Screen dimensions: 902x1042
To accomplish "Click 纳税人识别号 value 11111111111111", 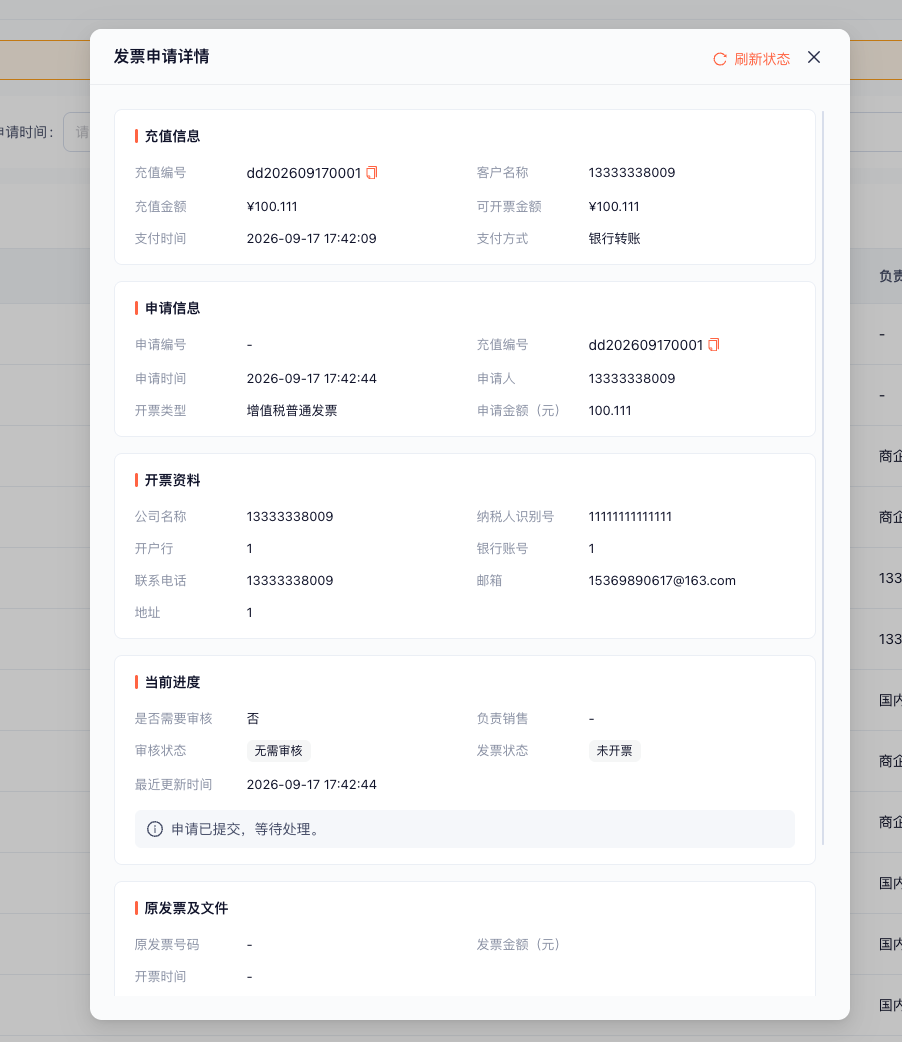I will pos(630,516).
